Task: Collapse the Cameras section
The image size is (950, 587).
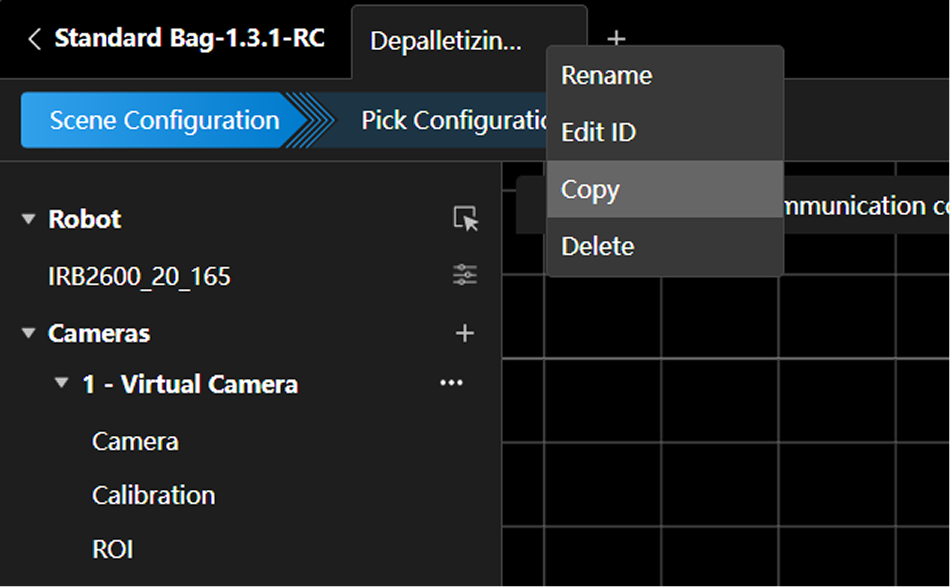Action: (x=28, y=333)
